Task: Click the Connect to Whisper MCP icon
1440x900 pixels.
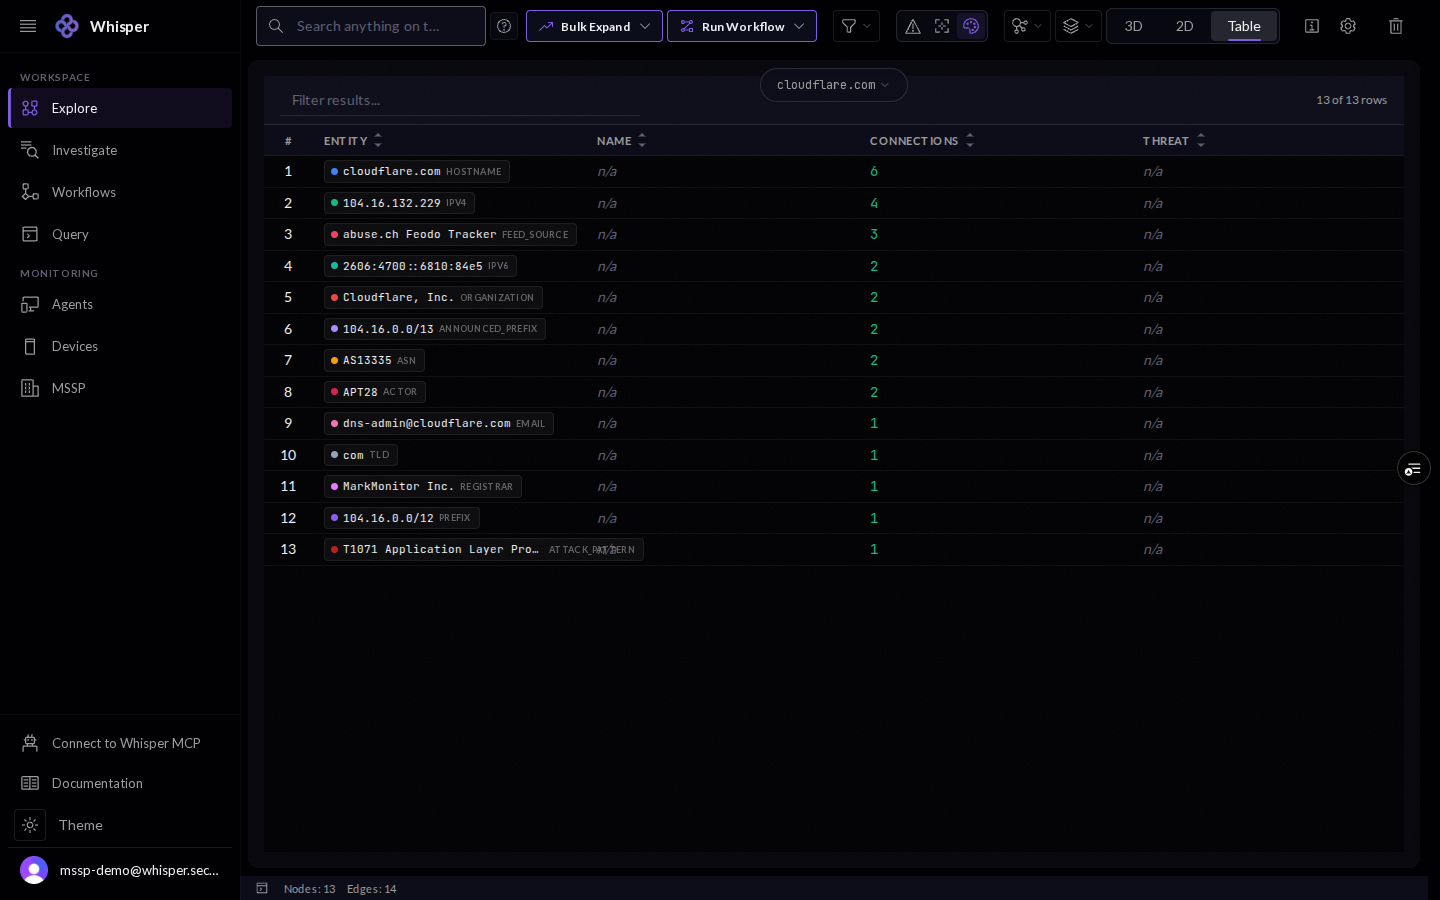Action: pos(30,743)
